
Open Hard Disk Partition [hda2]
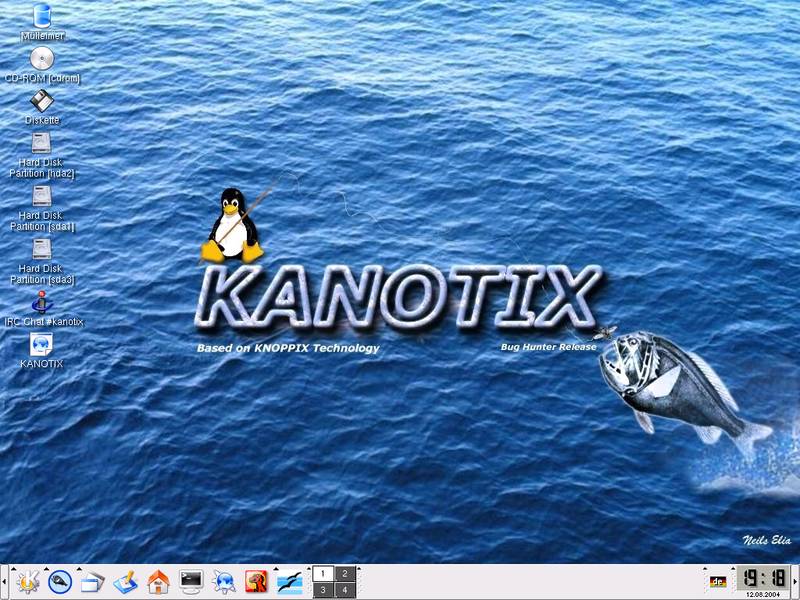41,143
